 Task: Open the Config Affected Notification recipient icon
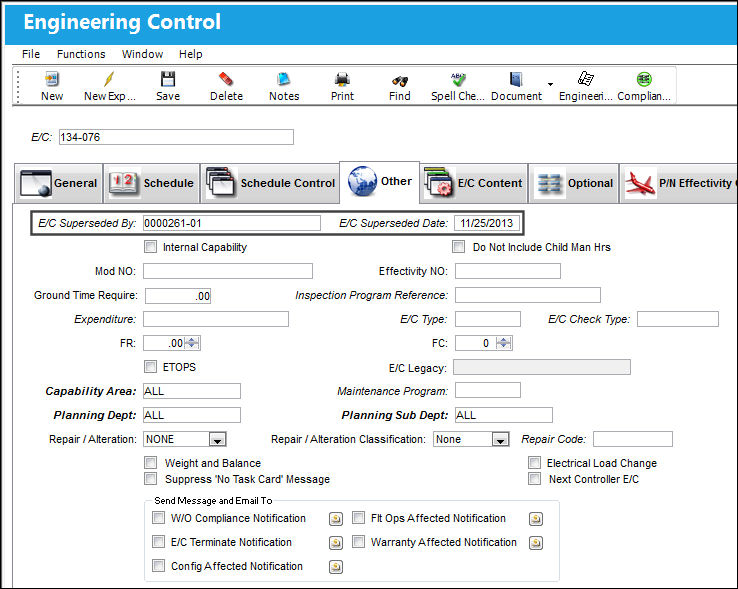click(336, 567)
